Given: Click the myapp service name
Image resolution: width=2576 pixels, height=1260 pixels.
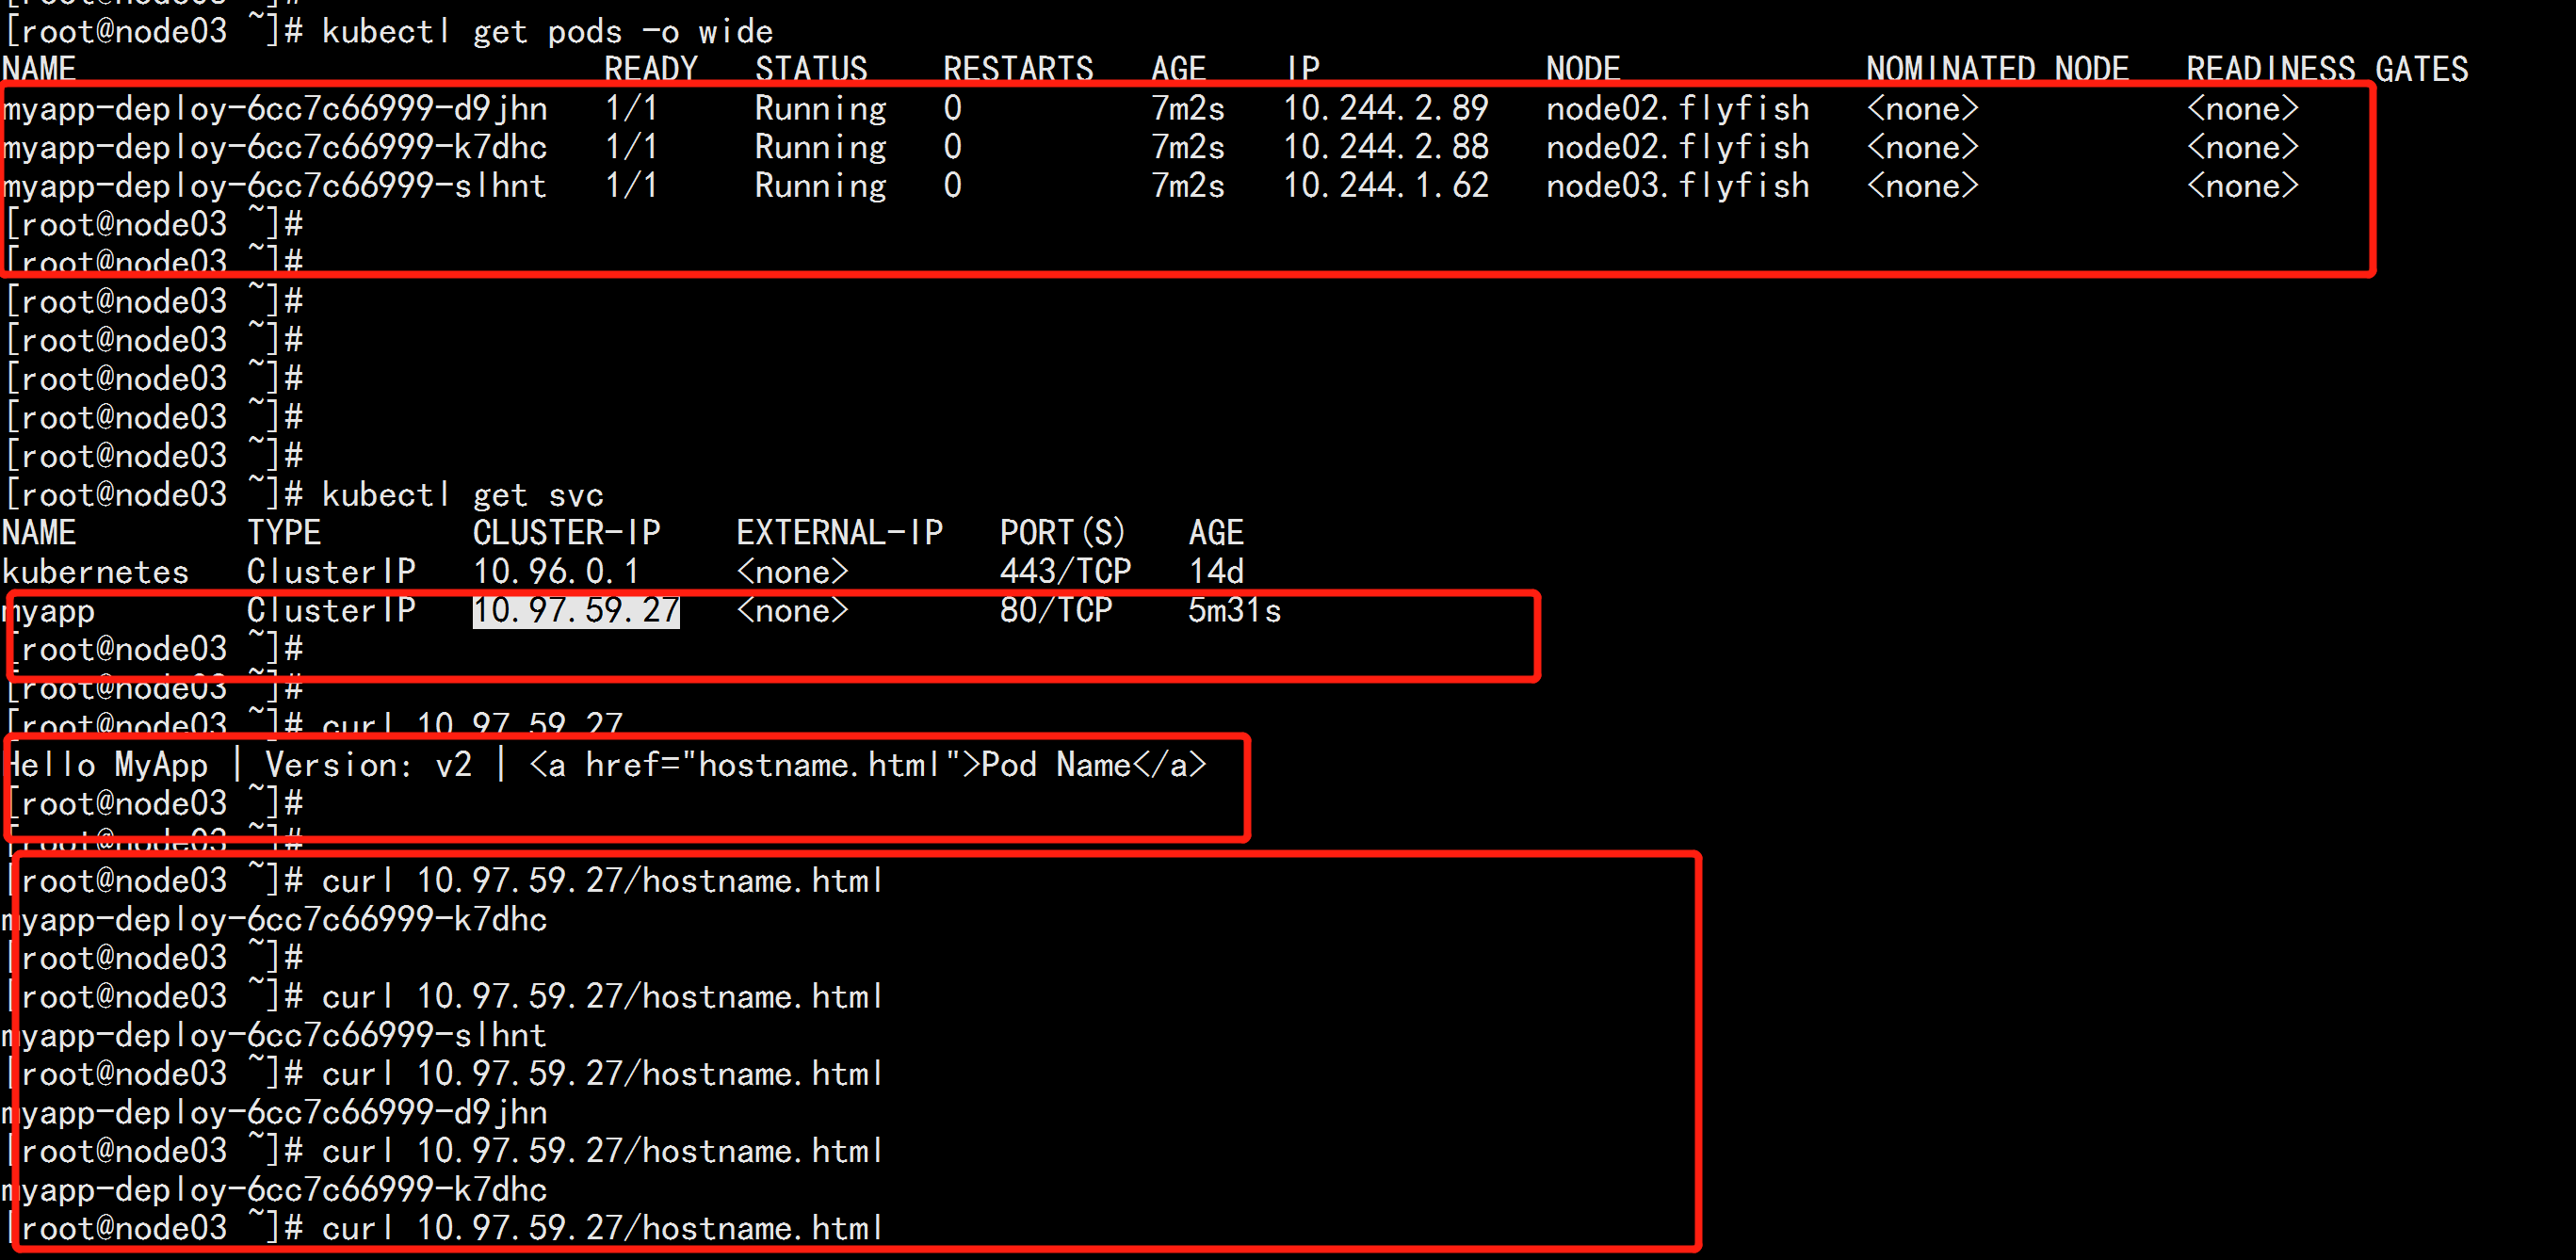Looking at the screenshot, I should pos(49,611).
